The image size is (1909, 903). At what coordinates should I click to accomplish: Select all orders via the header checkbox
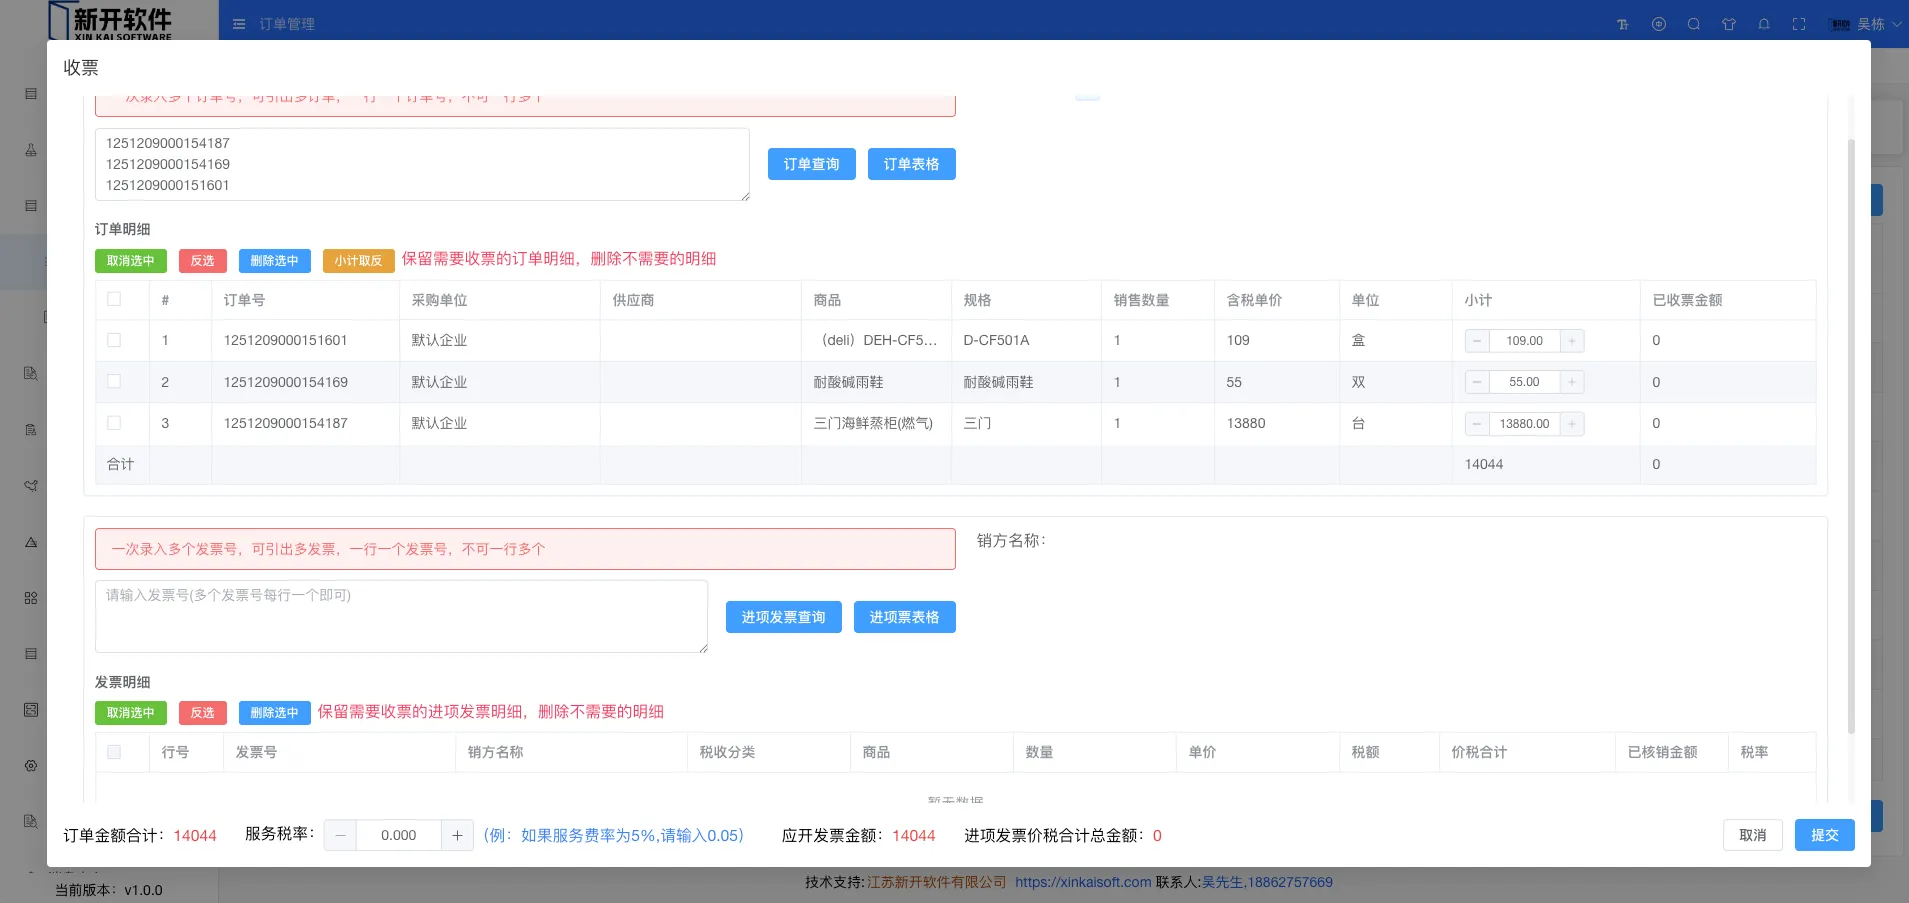click(114, 299)
